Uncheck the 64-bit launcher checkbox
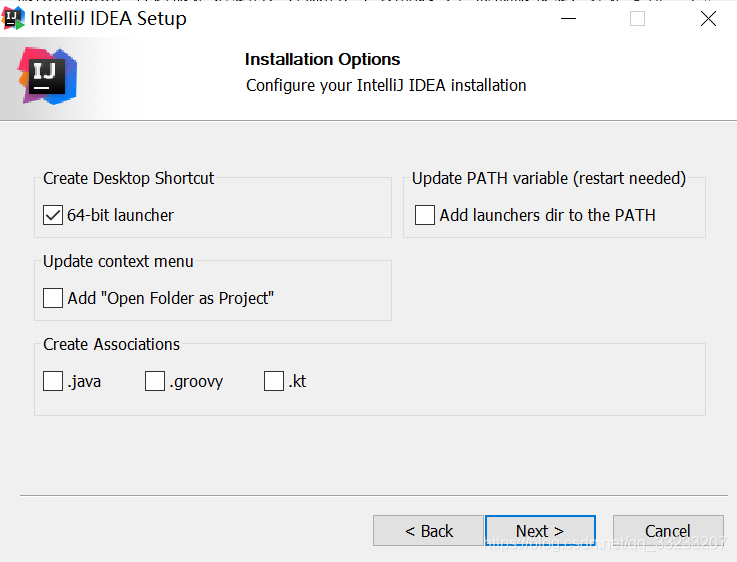This screenshot has width=737, height=562. point(53,215)
